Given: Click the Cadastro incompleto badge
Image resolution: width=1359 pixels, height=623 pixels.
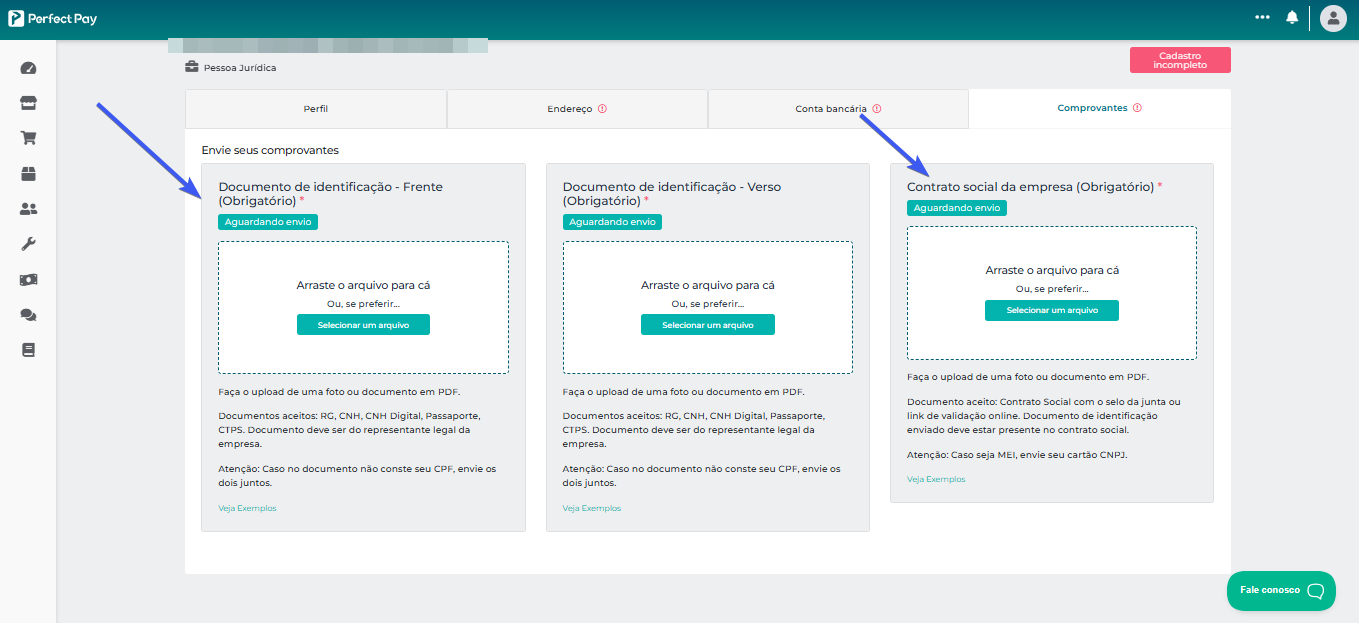Looking at the screenshot, I should click(x=1180, y=60).
